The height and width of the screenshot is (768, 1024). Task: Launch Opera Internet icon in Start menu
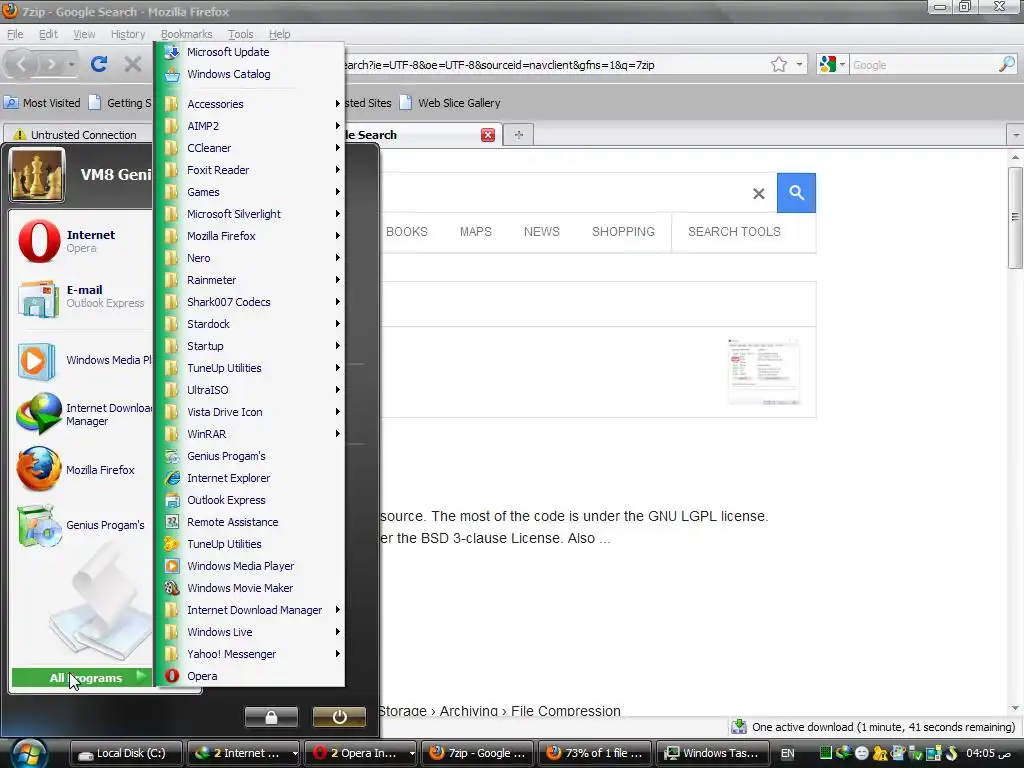[39, 241]
